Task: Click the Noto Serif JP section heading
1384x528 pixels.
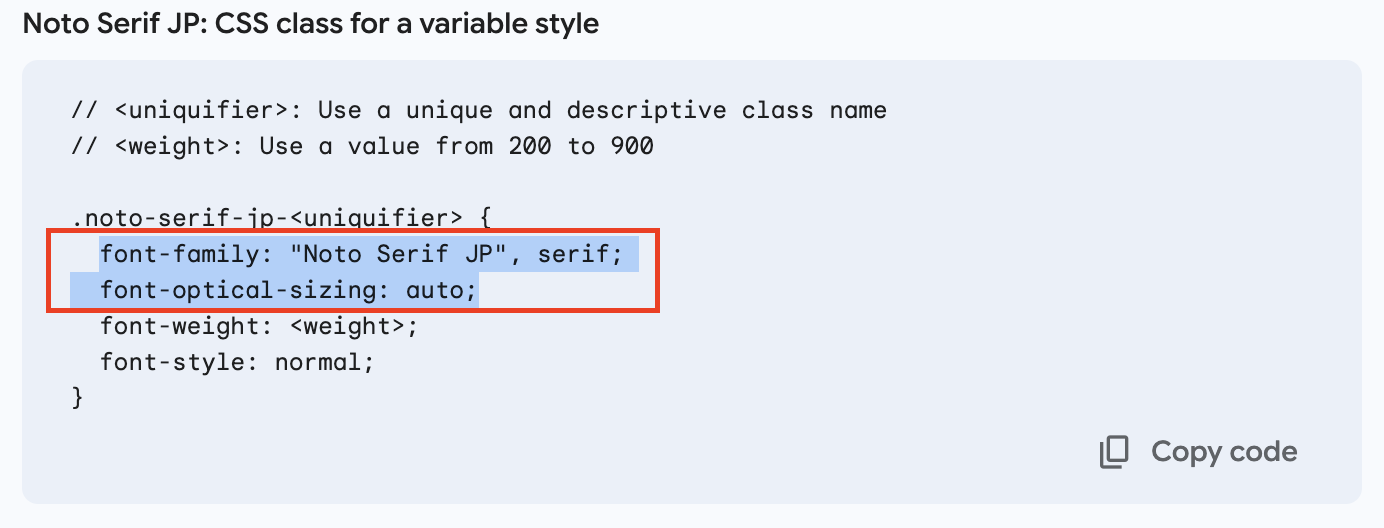Action: tap(311, 24)
